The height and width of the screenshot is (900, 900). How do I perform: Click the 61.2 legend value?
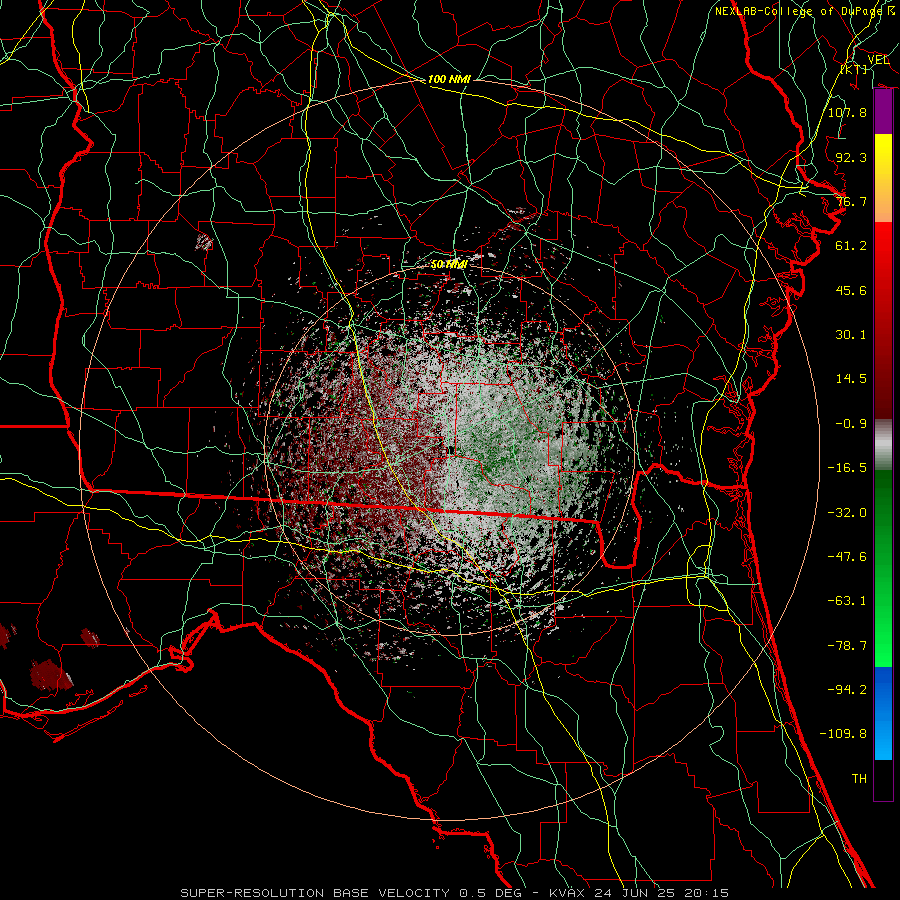[x=851, y=246]
